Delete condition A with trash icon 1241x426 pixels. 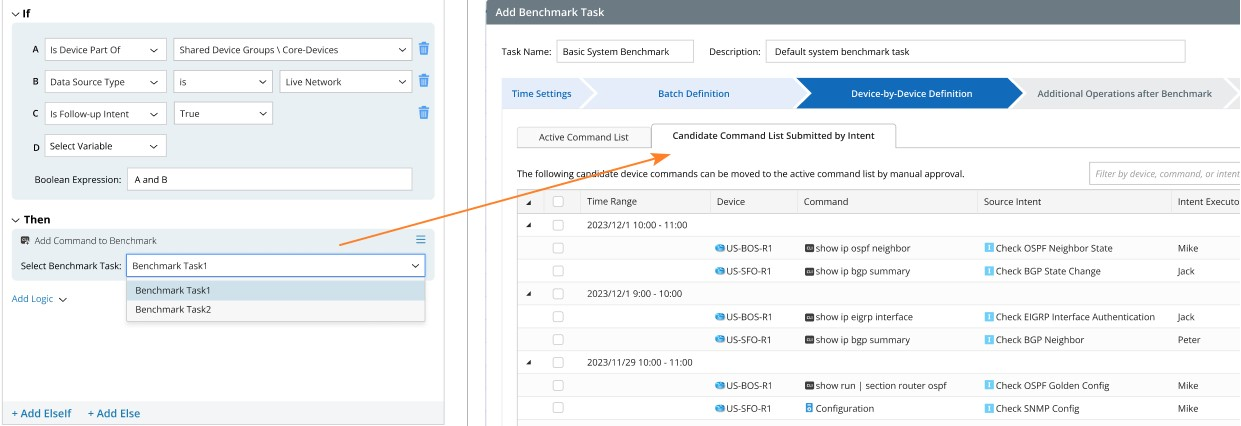(424, 49)
